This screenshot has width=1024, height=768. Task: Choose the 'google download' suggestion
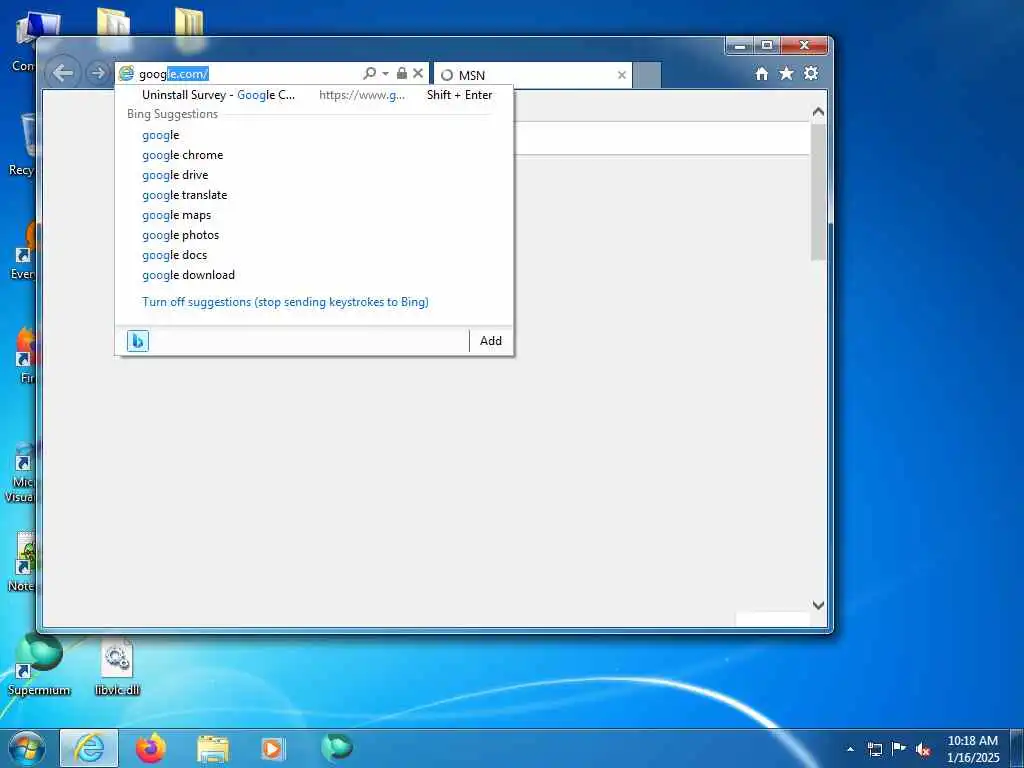point(189,275)
